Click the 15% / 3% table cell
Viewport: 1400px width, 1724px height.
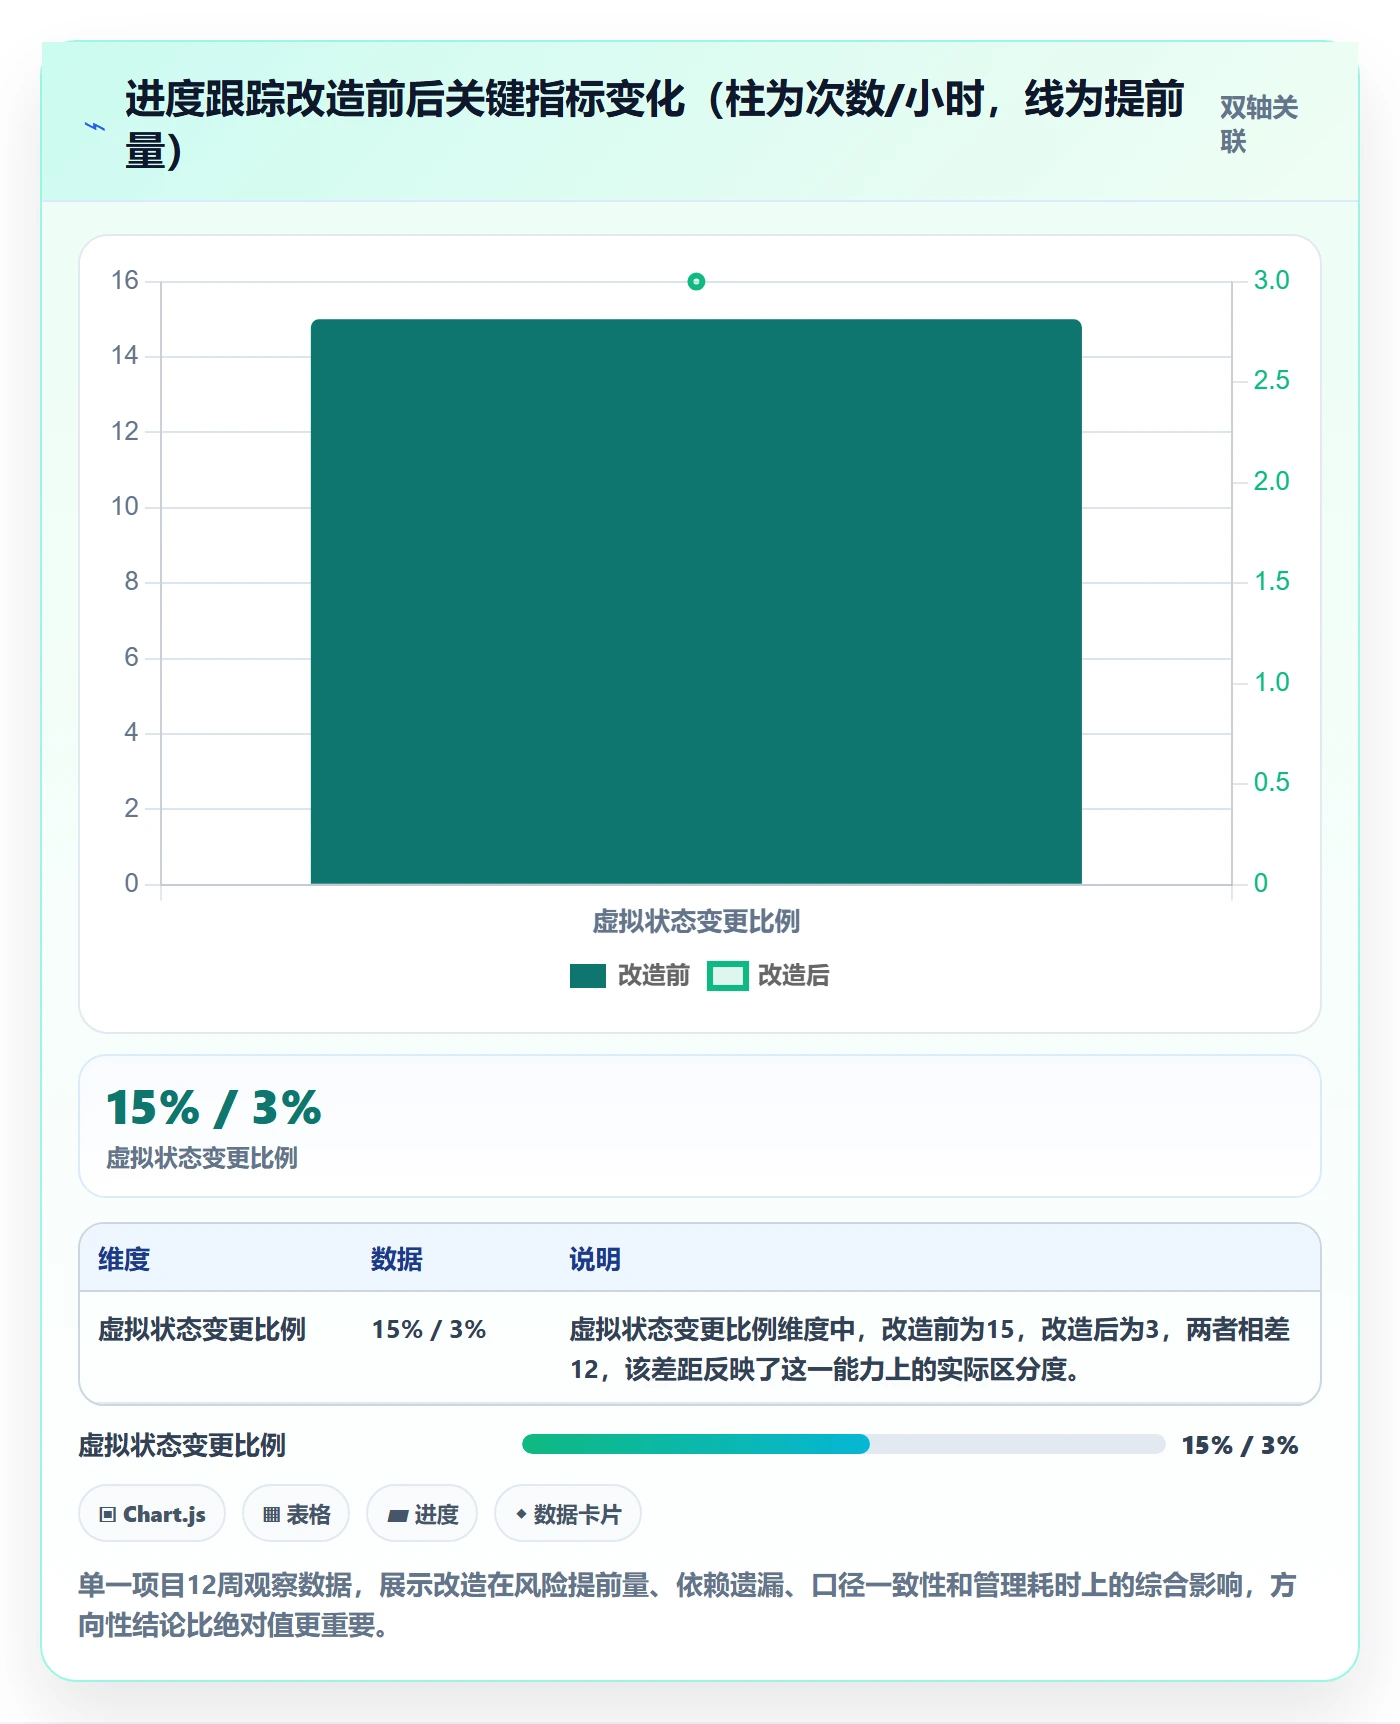429,1330
